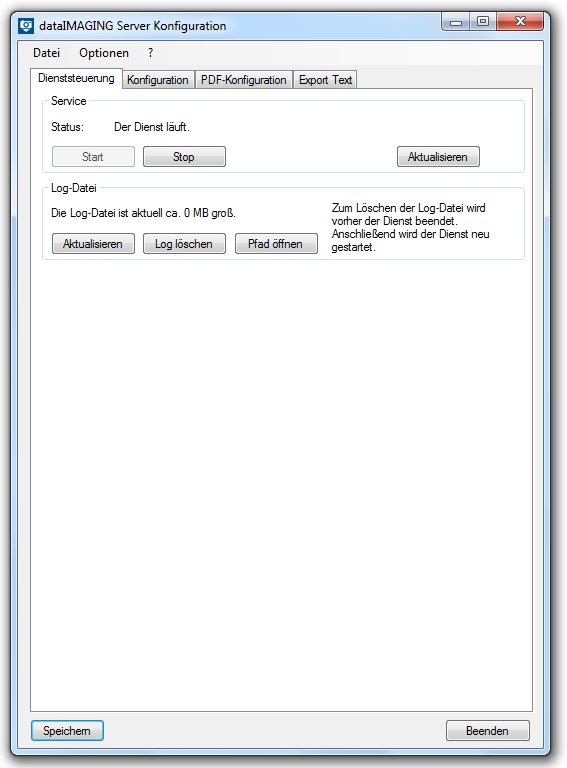Open the question mark help menu
This screenshot has width=567, height=768.
point(151,53)
